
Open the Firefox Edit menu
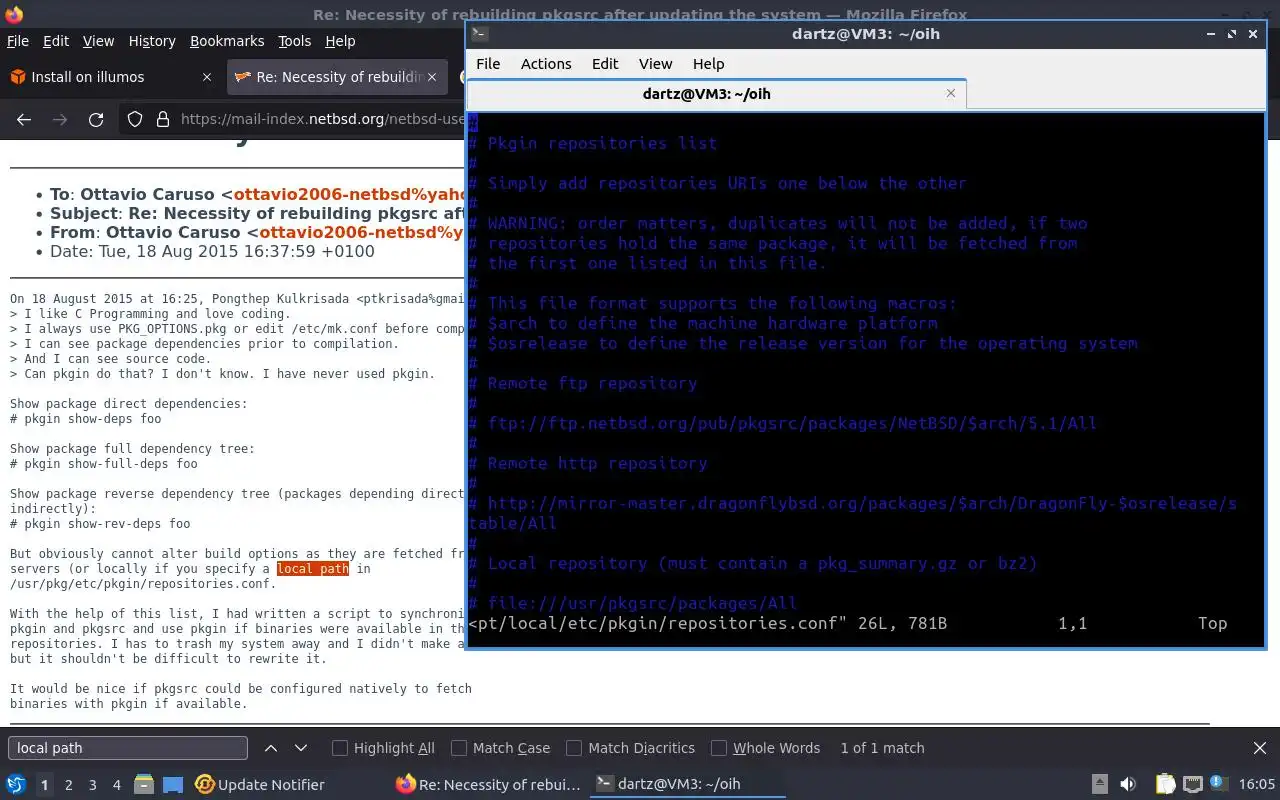tap(56, 41)
